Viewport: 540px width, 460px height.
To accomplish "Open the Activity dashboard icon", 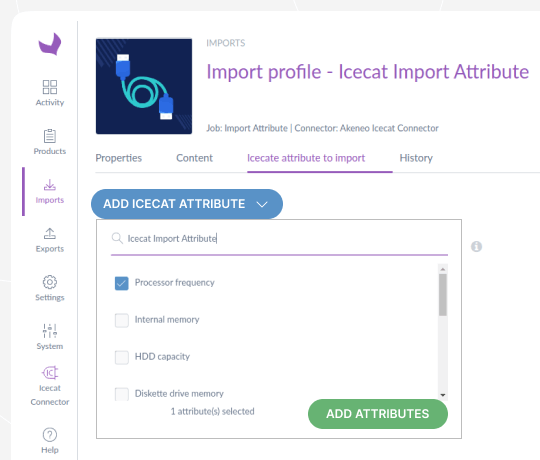I will 50,87.
